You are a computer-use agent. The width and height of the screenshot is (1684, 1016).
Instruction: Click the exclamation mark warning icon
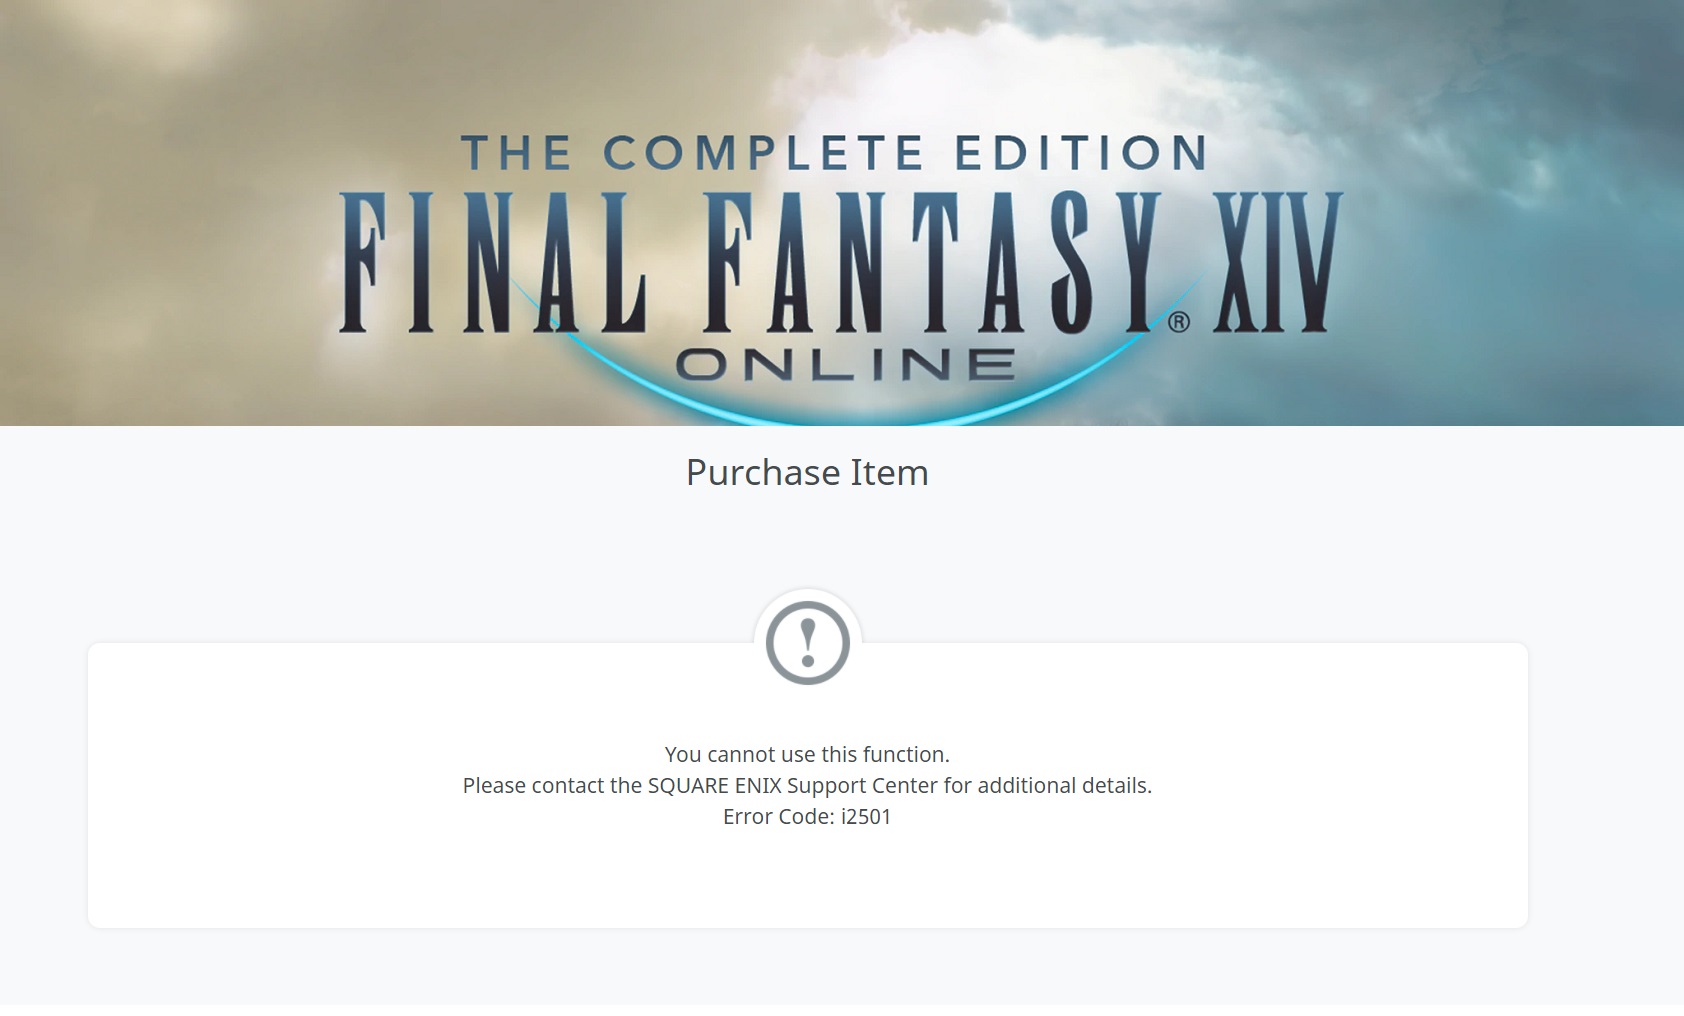808,643
